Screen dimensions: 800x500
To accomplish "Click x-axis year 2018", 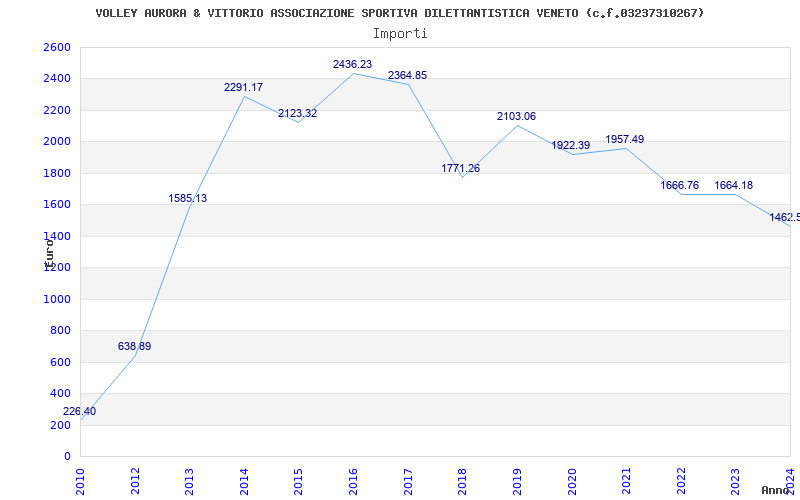I will point(462,482).
